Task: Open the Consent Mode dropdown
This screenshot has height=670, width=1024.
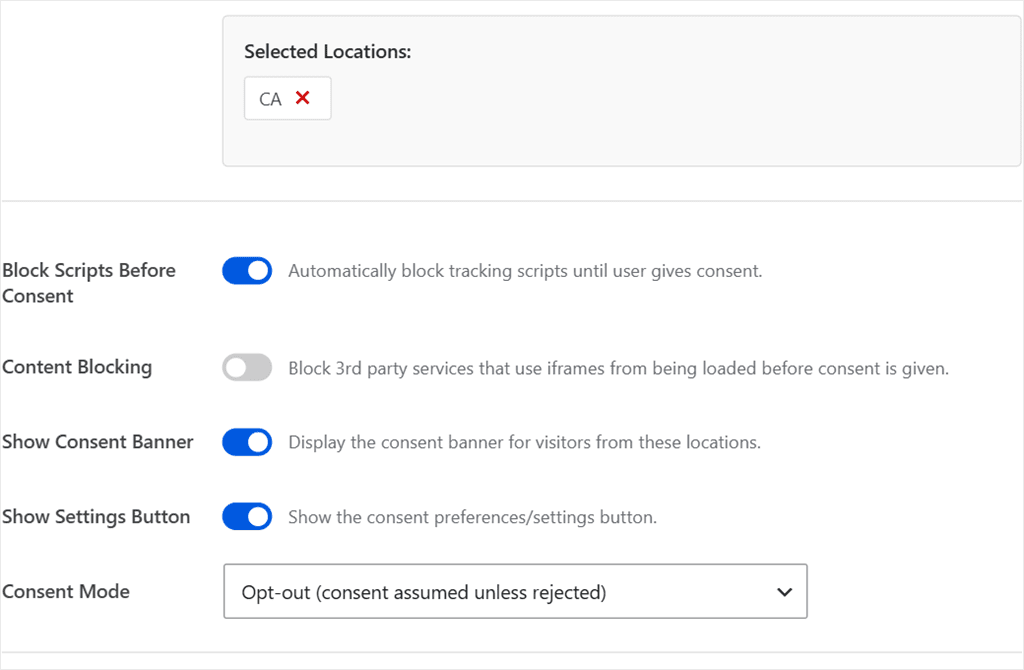Action: (515, 592)
